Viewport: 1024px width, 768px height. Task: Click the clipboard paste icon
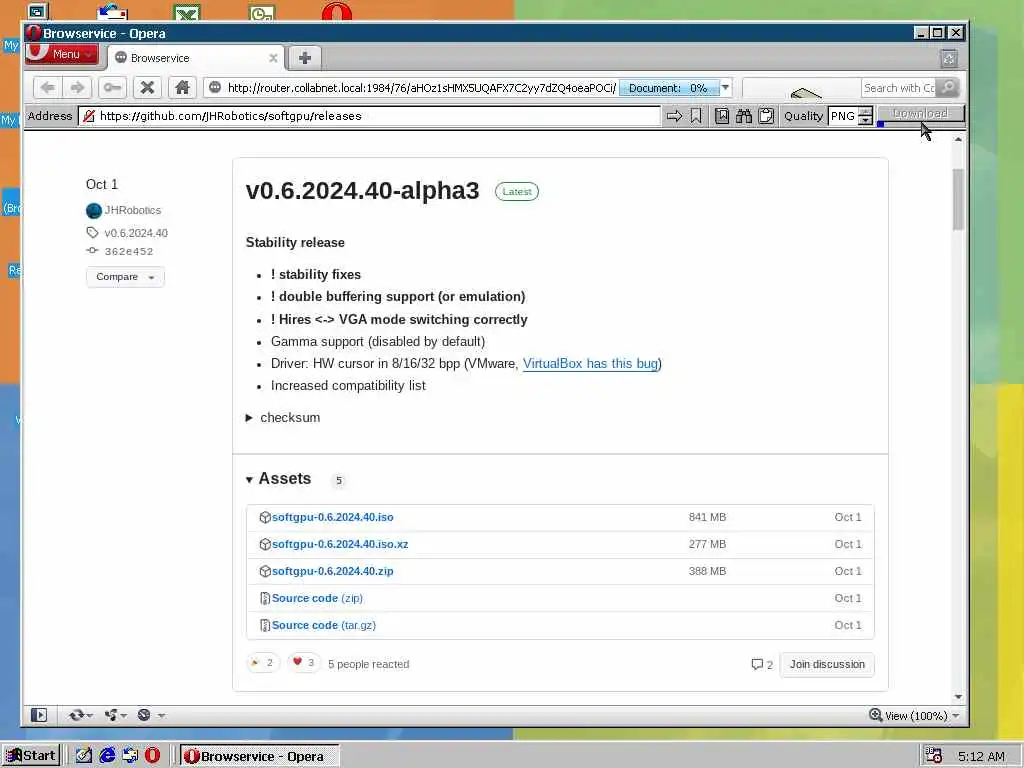coord(766,116)
